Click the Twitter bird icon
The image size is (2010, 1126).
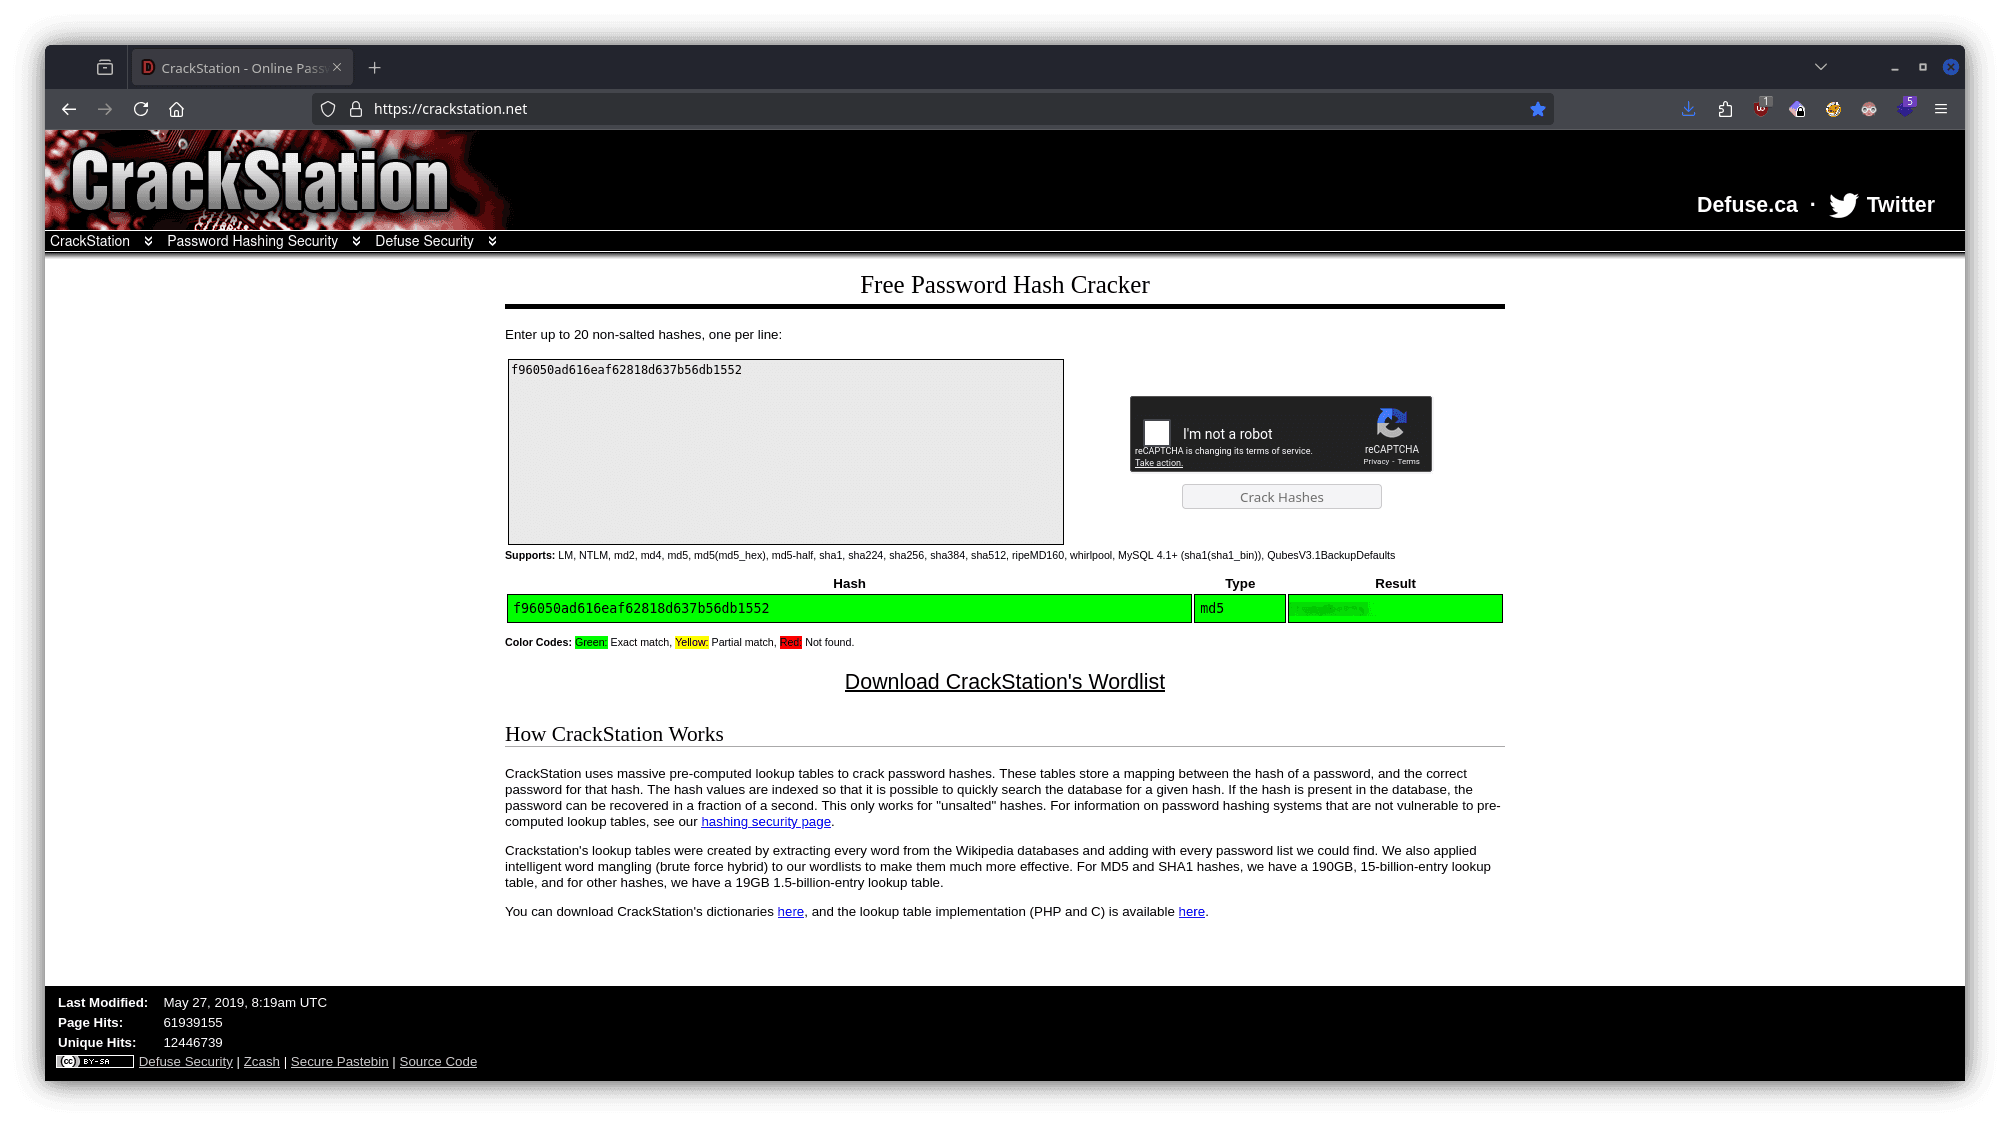tap(1845, 205)
